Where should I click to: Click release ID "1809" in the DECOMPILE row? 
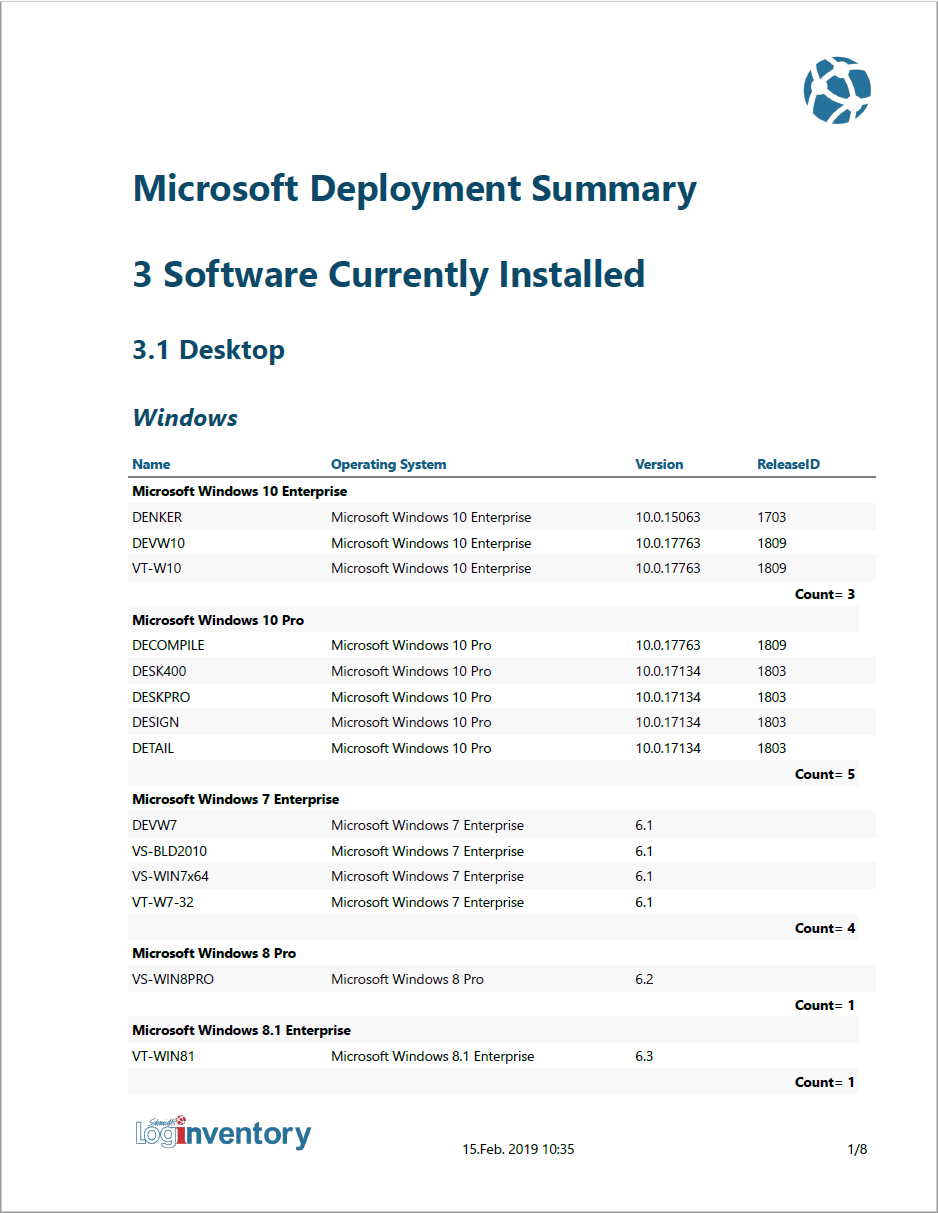[x=772, y=645]
